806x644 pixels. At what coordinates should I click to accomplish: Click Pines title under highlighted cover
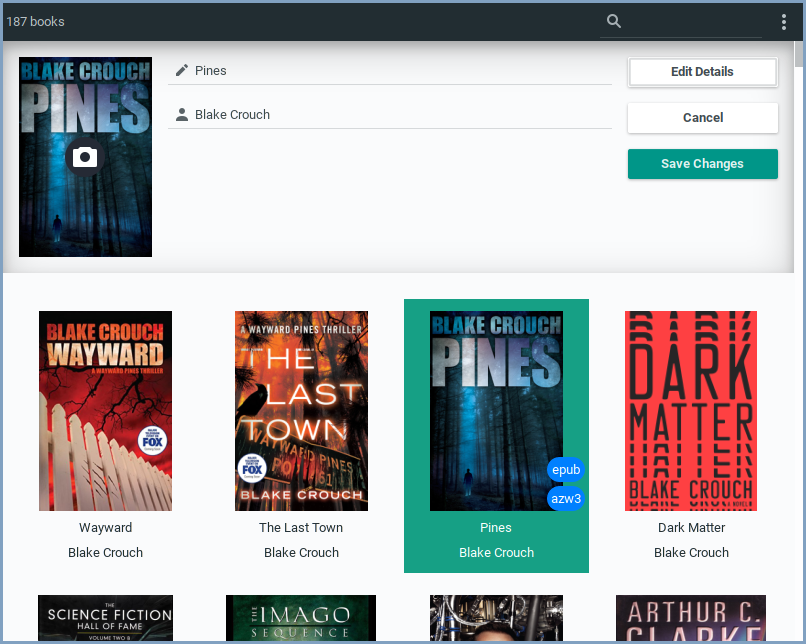[x=496, y=527]
